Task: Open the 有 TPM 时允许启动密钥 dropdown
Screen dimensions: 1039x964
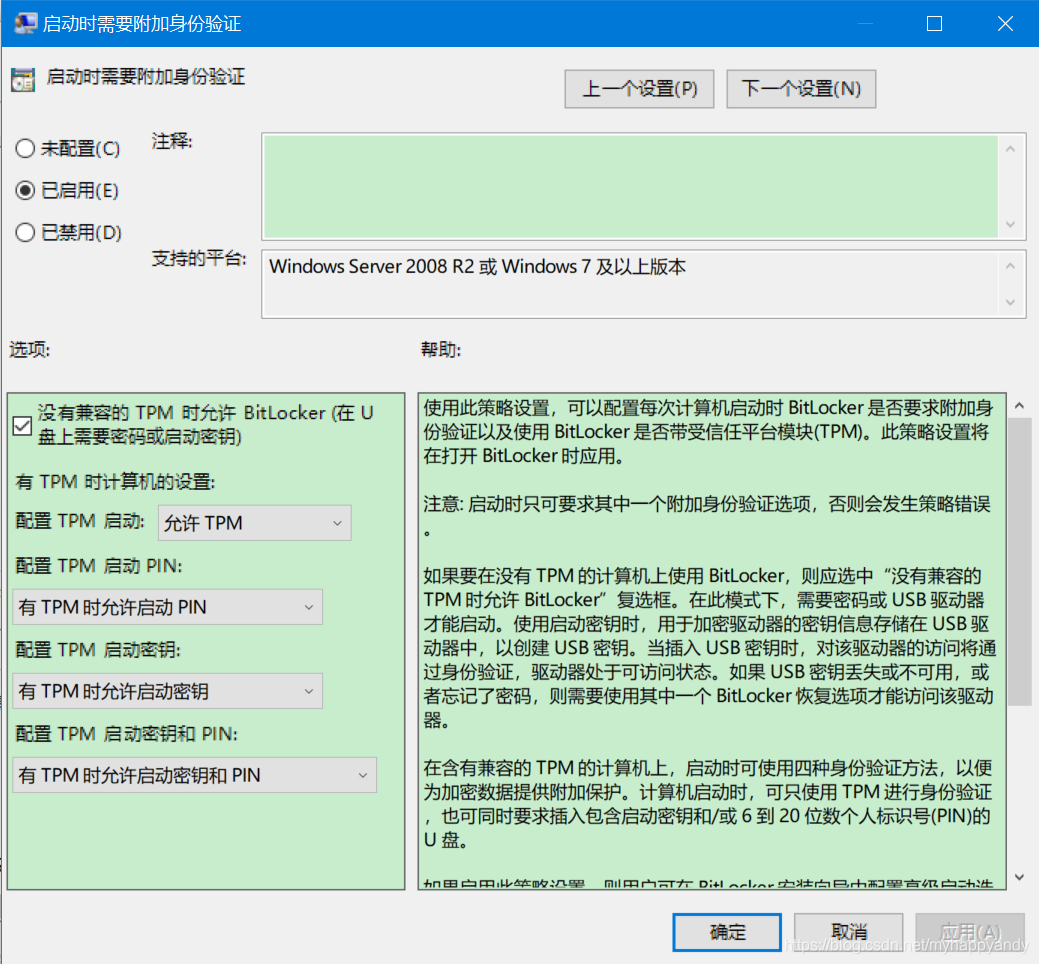Action: pos(168,691)
